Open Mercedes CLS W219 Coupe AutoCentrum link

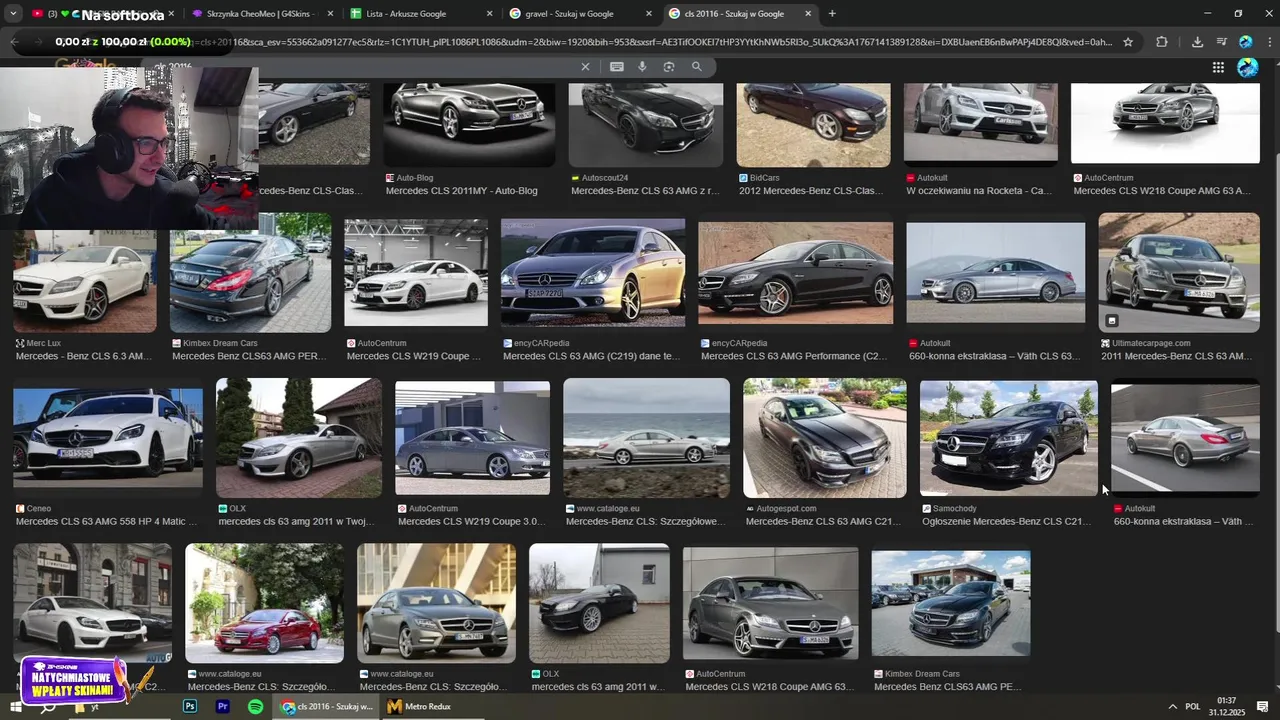pyautogui.click(x=415, y=356)
